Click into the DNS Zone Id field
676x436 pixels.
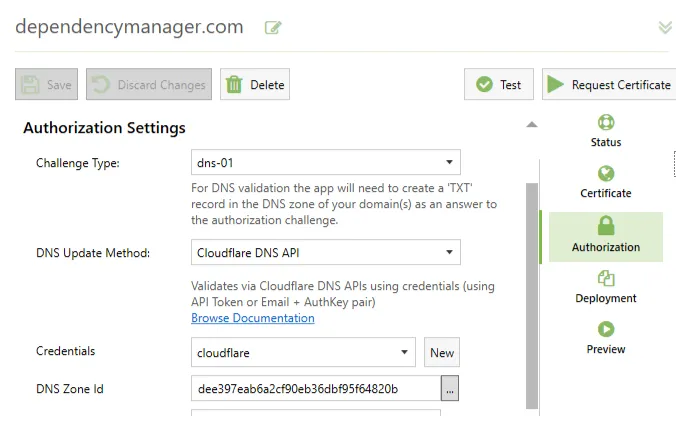tap(314, 389)
